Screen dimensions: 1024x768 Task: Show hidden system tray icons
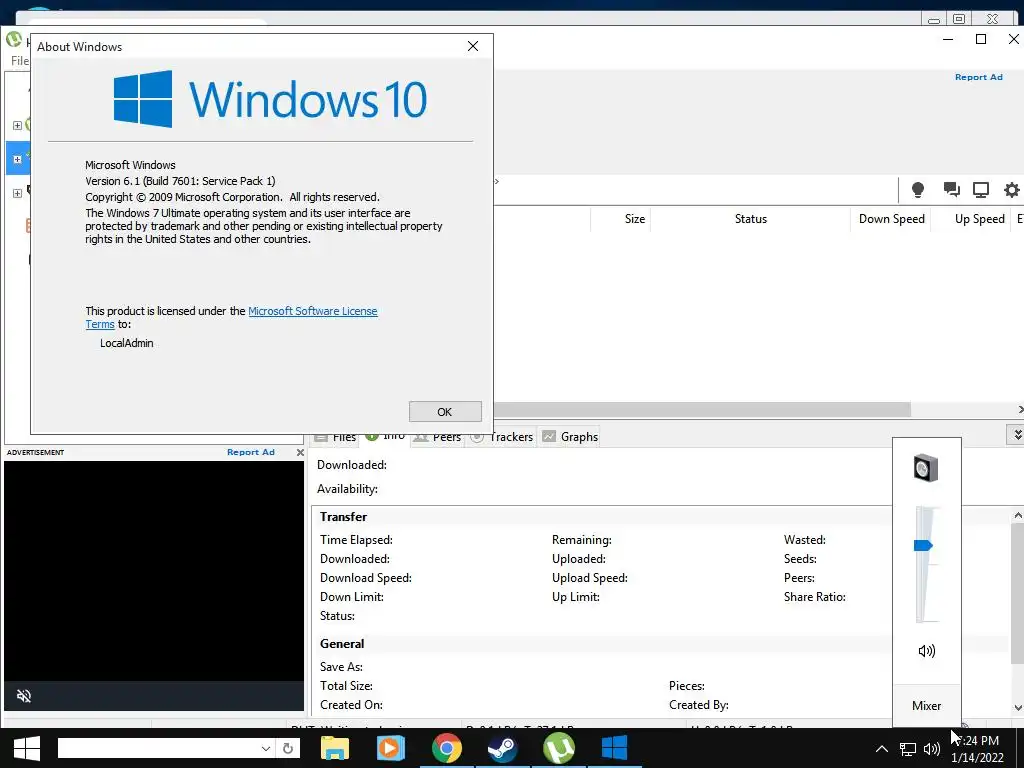point(882,749)
